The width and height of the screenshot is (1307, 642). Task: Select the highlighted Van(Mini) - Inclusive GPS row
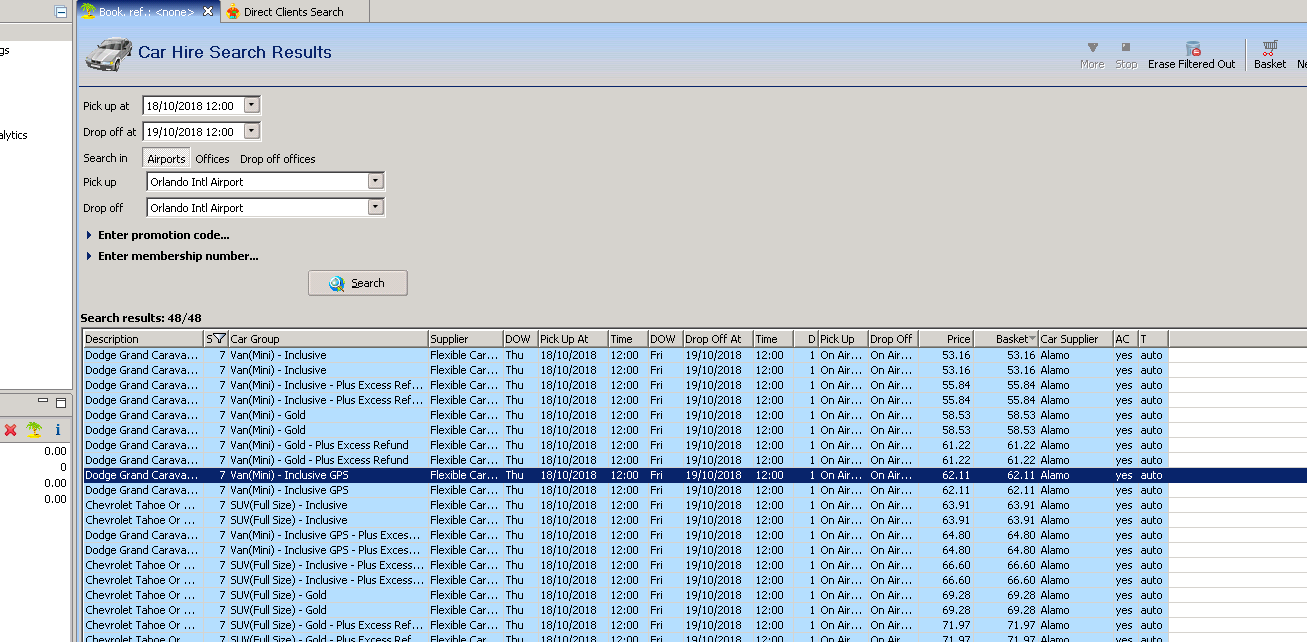(x=695, y=475)
